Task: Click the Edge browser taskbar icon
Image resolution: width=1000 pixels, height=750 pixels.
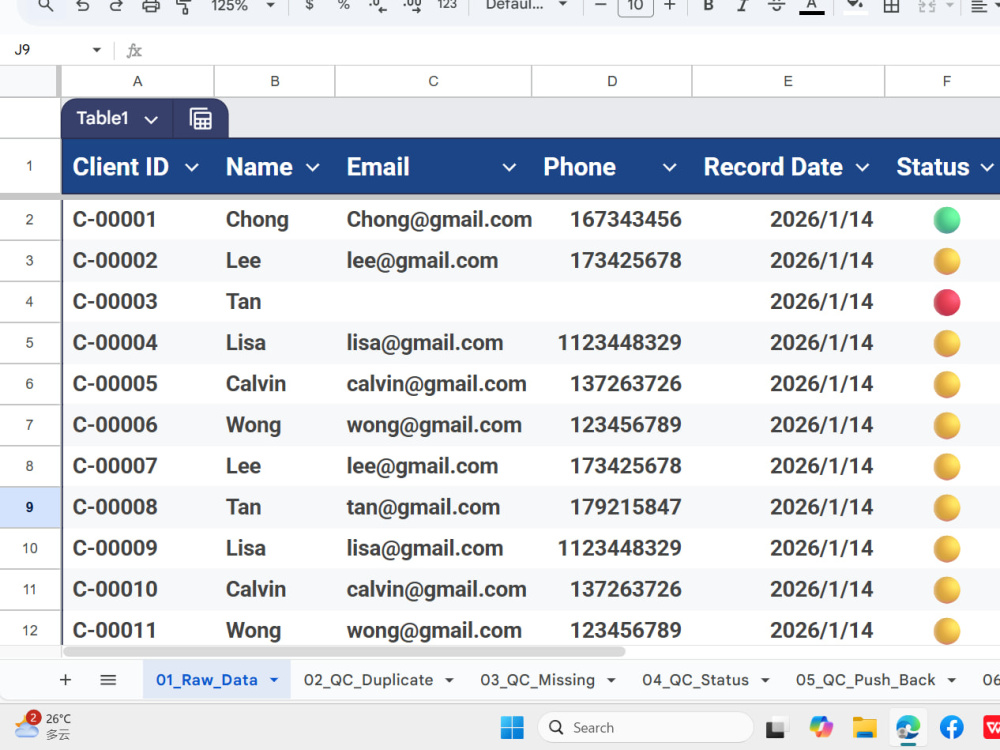Action: pyautogui.click(x=908, y=727)
